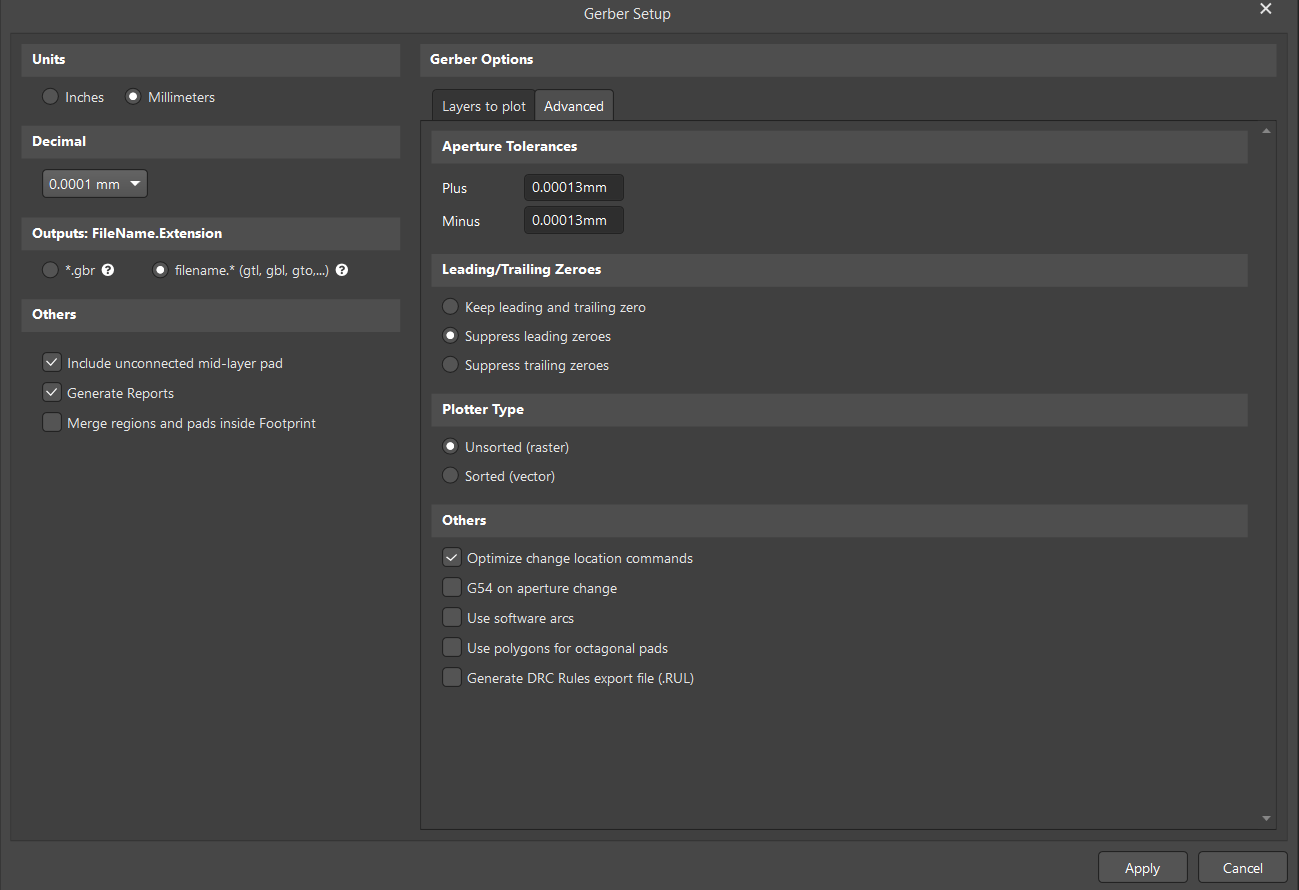The width and height of the screenshot is (1299, 890).
Task: Choose filename.* (gtl, gbl, gto) output option
Action: 160,270
